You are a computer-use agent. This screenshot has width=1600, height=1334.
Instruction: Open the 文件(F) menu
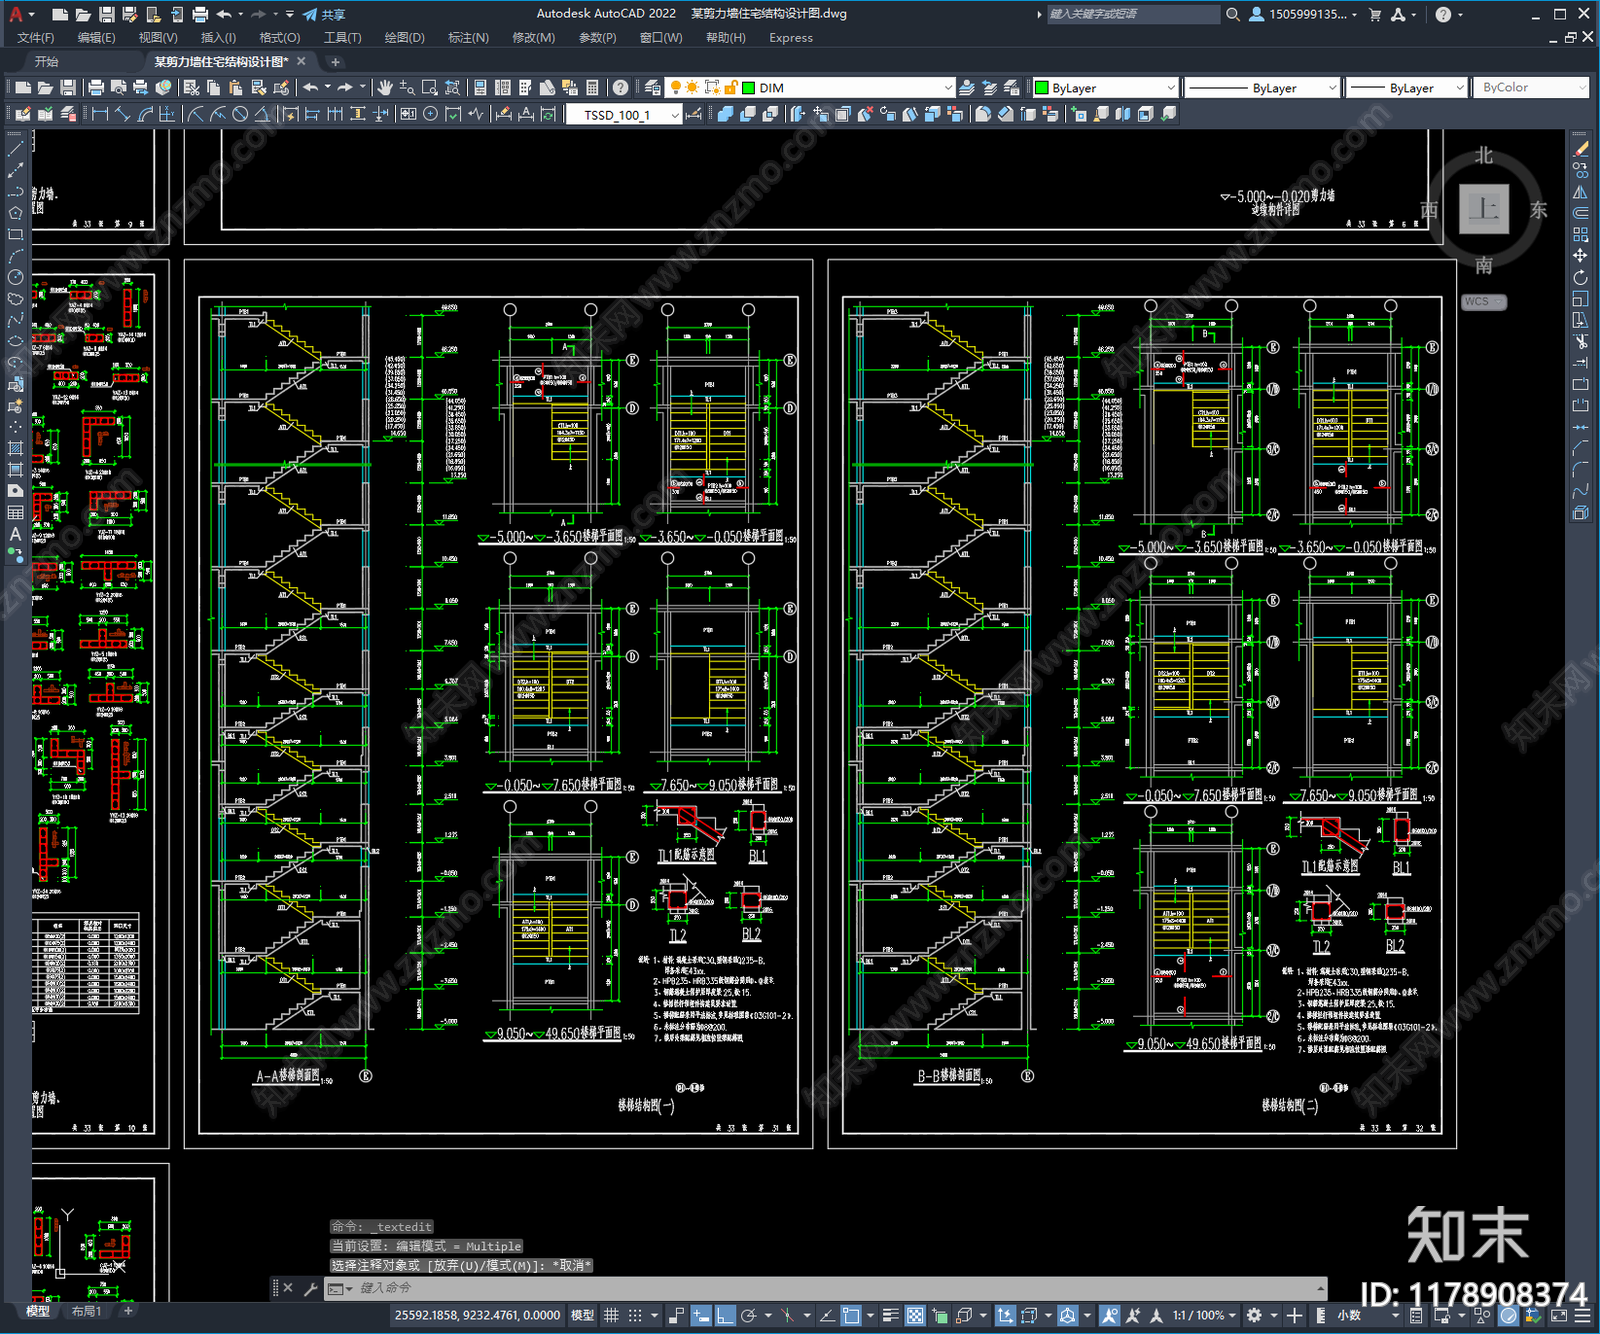[36, 38]
